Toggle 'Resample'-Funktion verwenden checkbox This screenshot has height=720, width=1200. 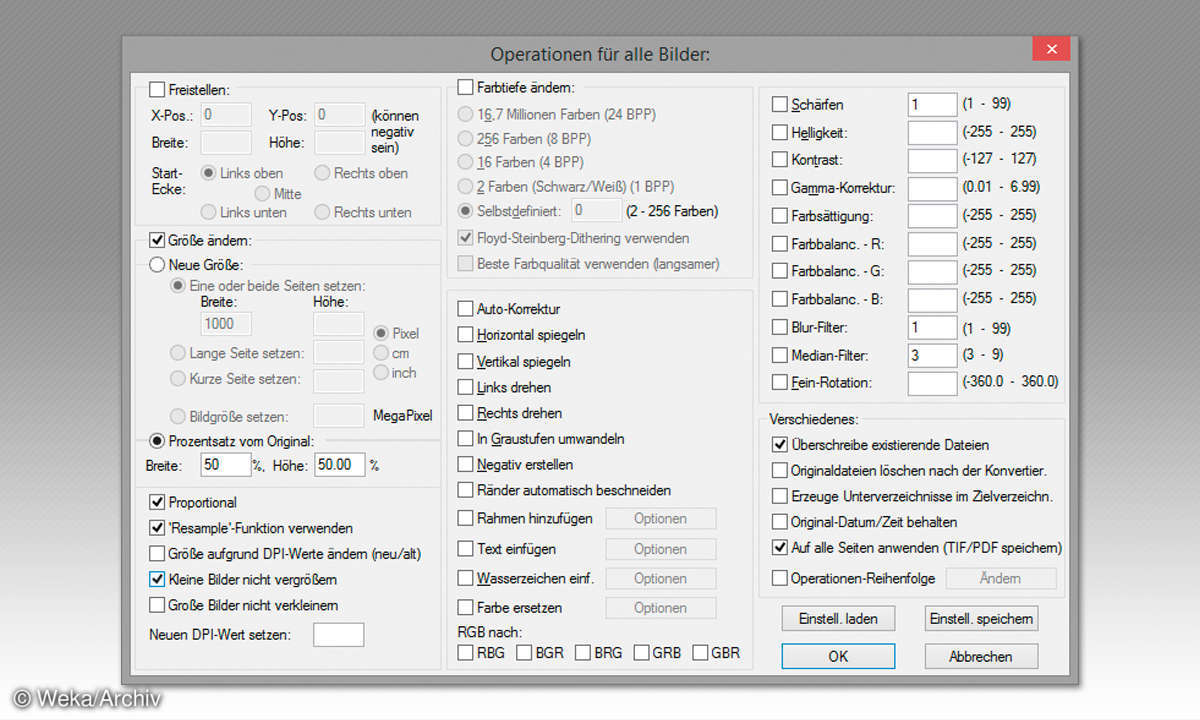156,528
